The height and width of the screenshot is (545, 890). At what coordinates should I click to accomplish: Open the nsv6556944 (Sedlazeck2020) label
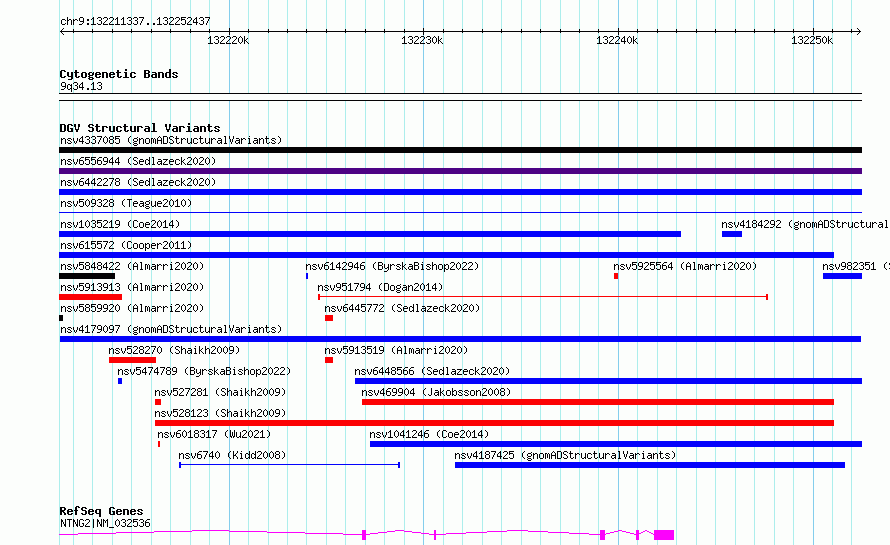pyautogui.click(x=138, y=161)
